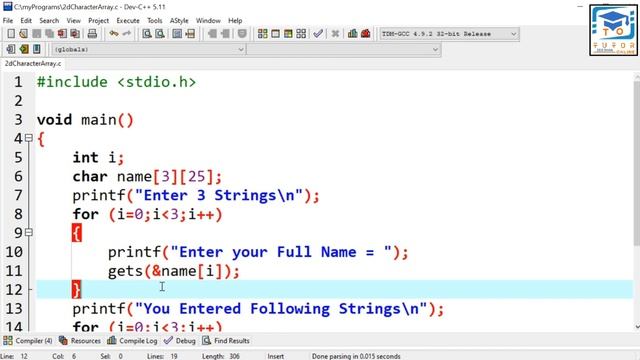Switch to the Resources bottom tab
640x360 pixels.
tap(80, 340)
